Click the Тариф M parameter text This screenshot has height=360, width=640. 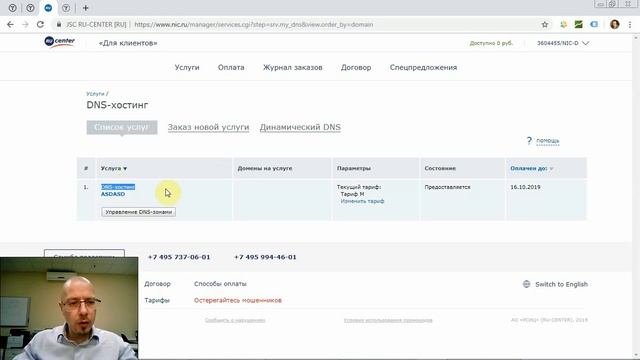(352, 194)
